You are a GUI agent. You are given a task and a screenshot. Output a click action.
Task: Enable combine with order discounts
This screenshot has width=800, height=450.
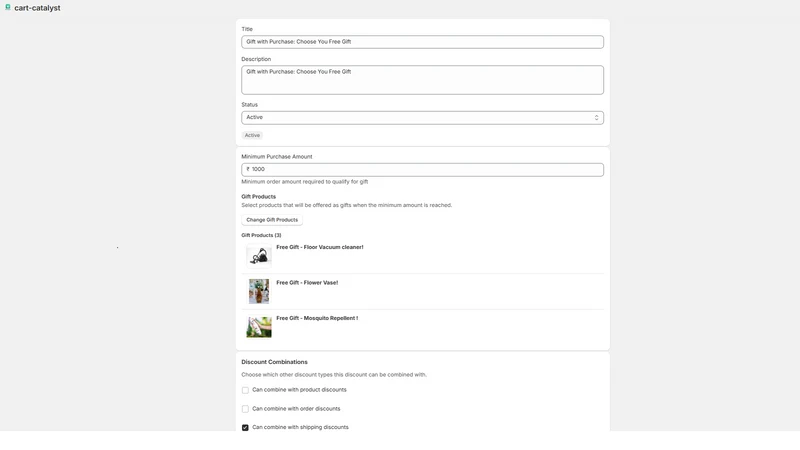point(245,409)
